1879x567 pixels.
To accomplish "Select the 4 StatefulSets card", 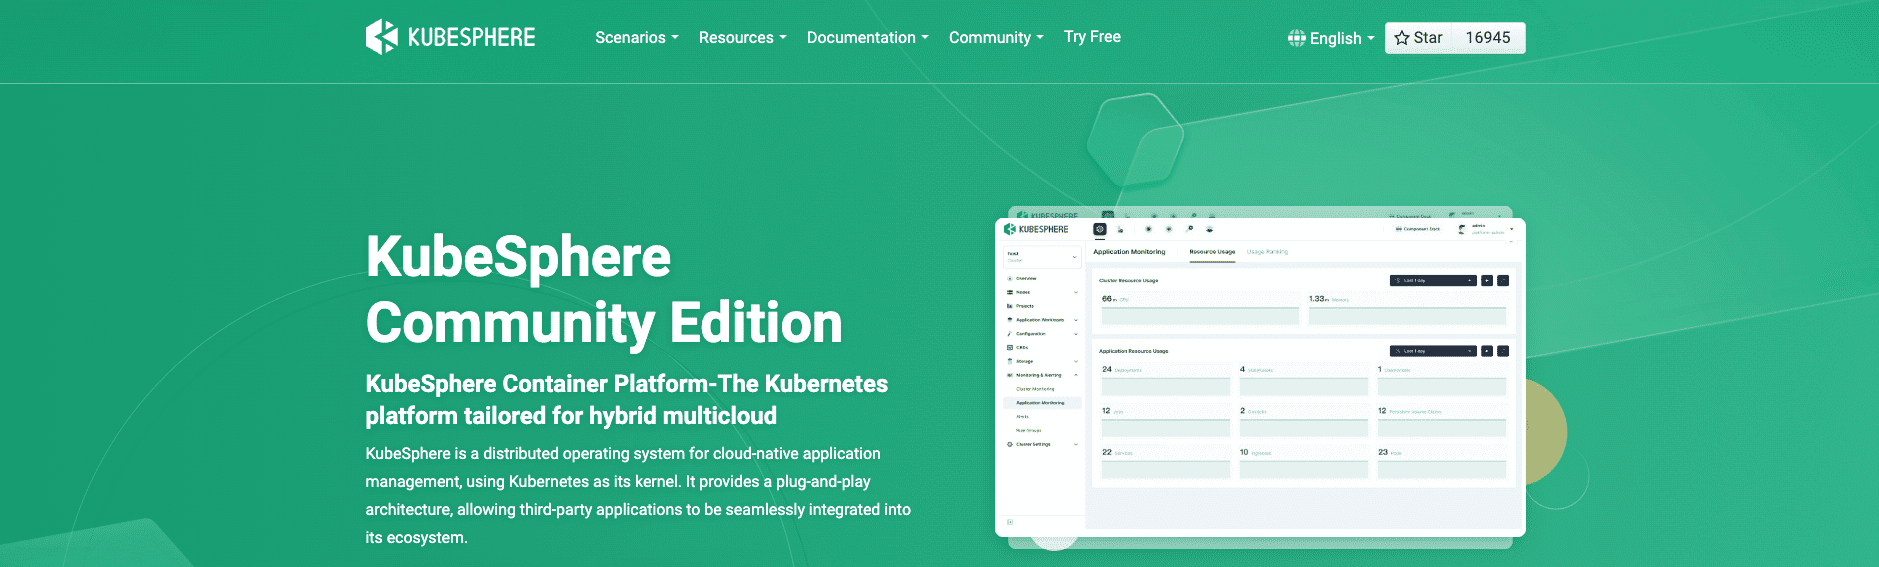I will [1303, 379].
